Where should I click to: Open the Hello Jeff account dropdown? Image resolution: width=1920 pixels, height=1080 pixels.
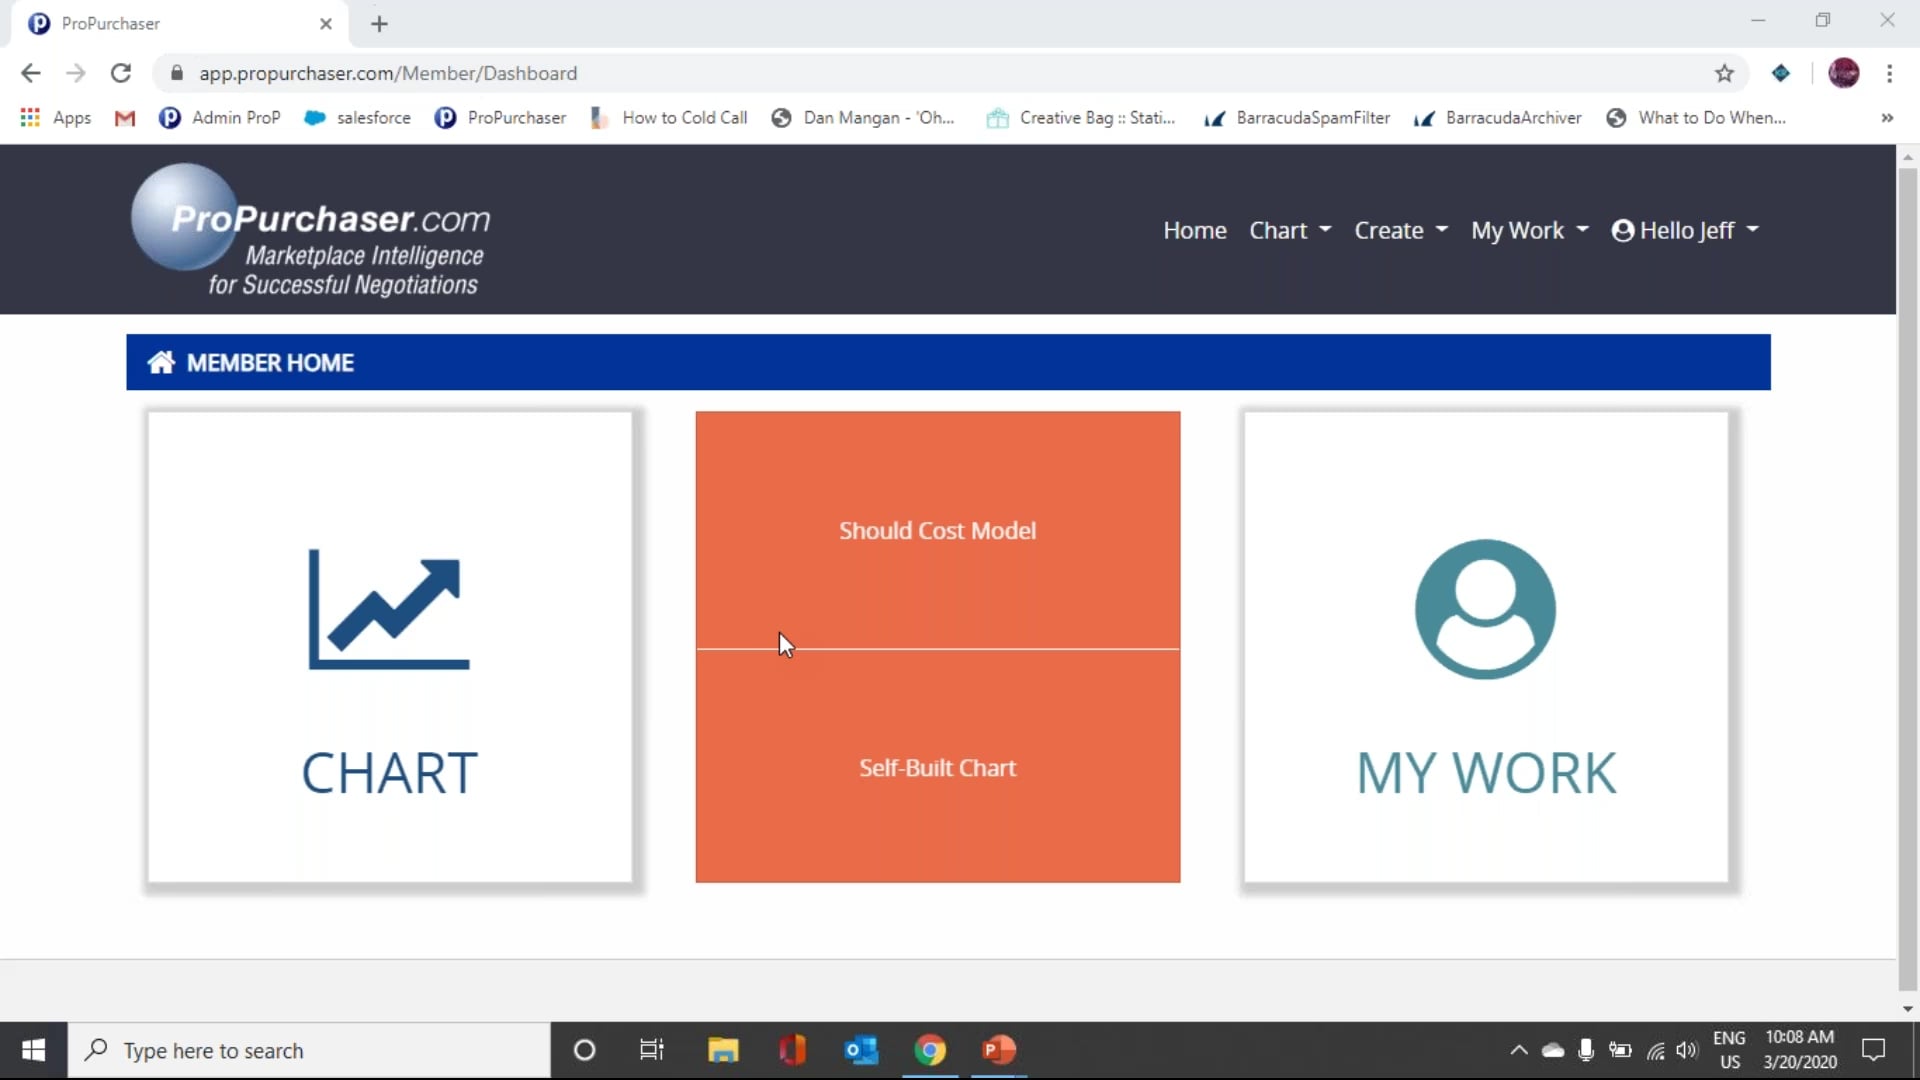pyautogui.click(x=1686, y=231)
